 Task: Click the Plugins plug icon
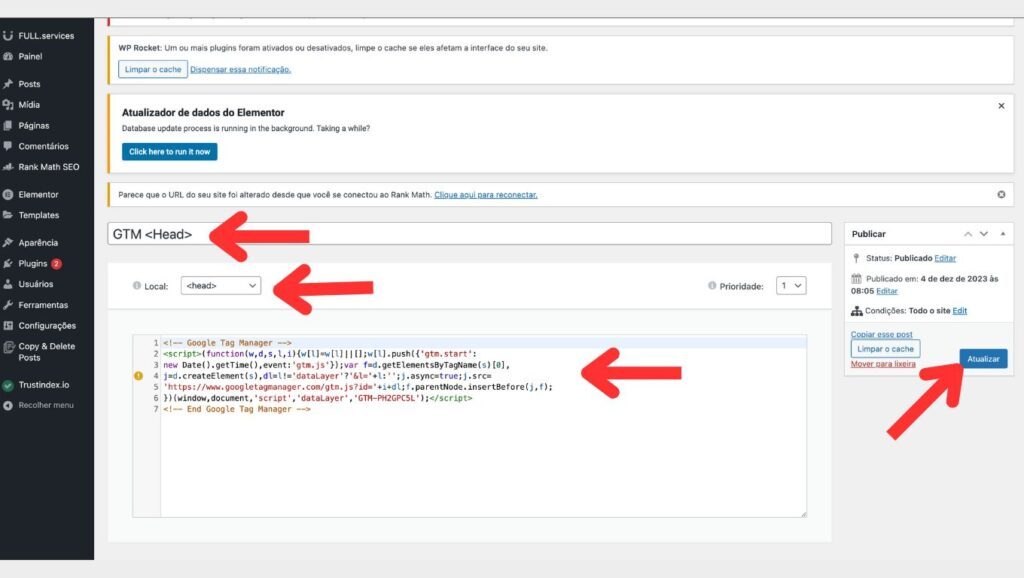[8, 263]
